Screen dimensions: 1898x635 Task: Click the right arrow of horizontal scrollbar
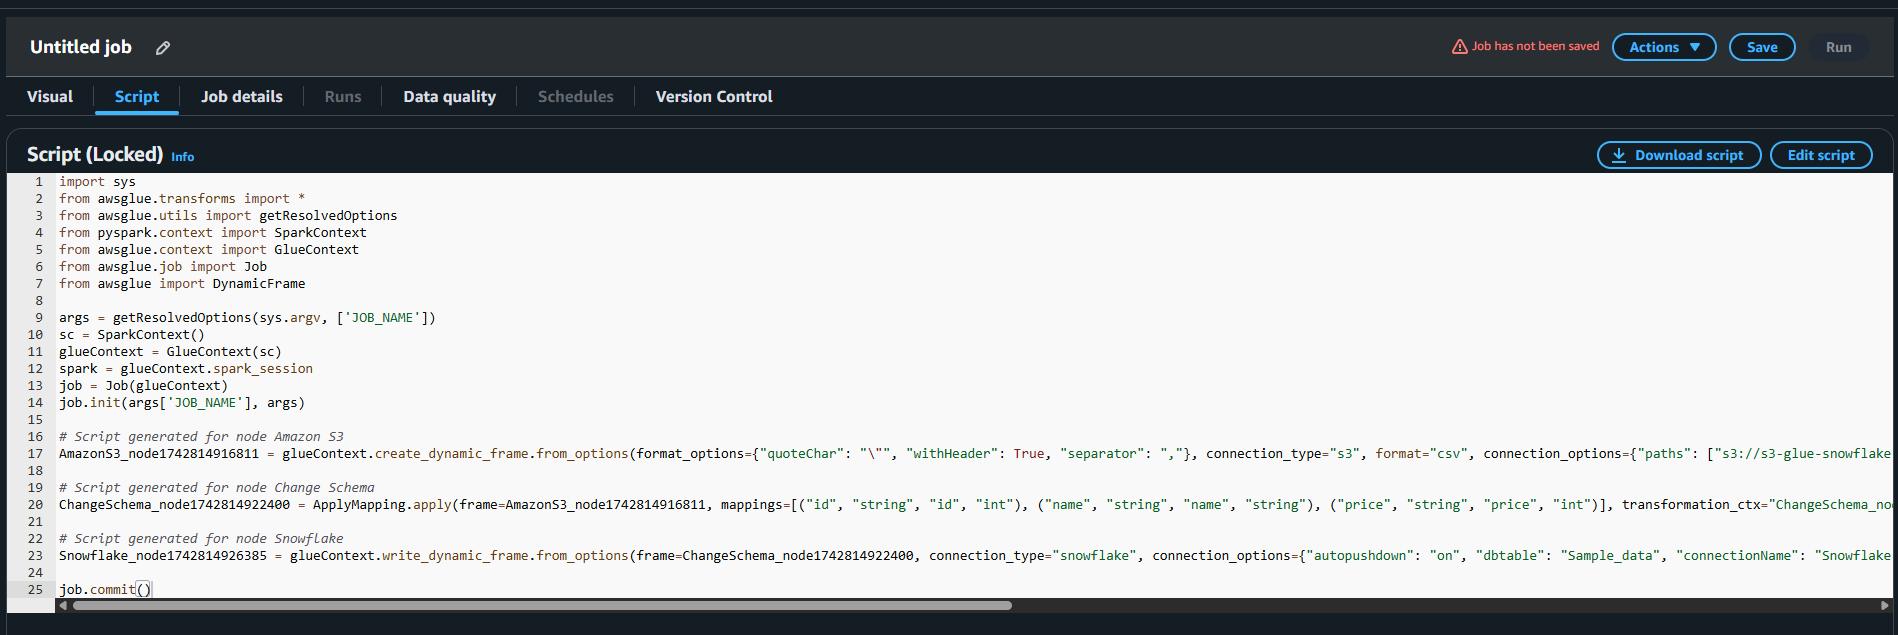tap(1885, 605)
